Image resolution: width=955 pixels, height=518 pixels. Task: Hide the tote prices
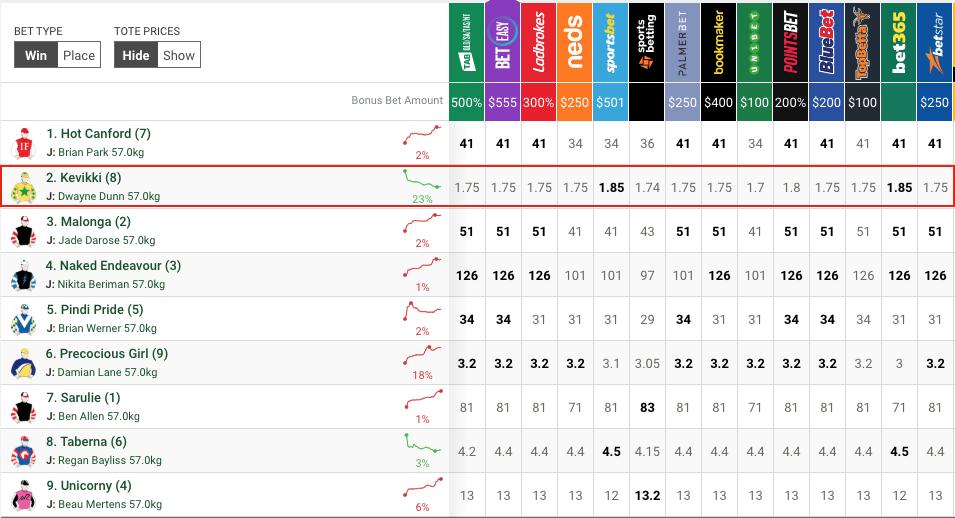[136, 55]
